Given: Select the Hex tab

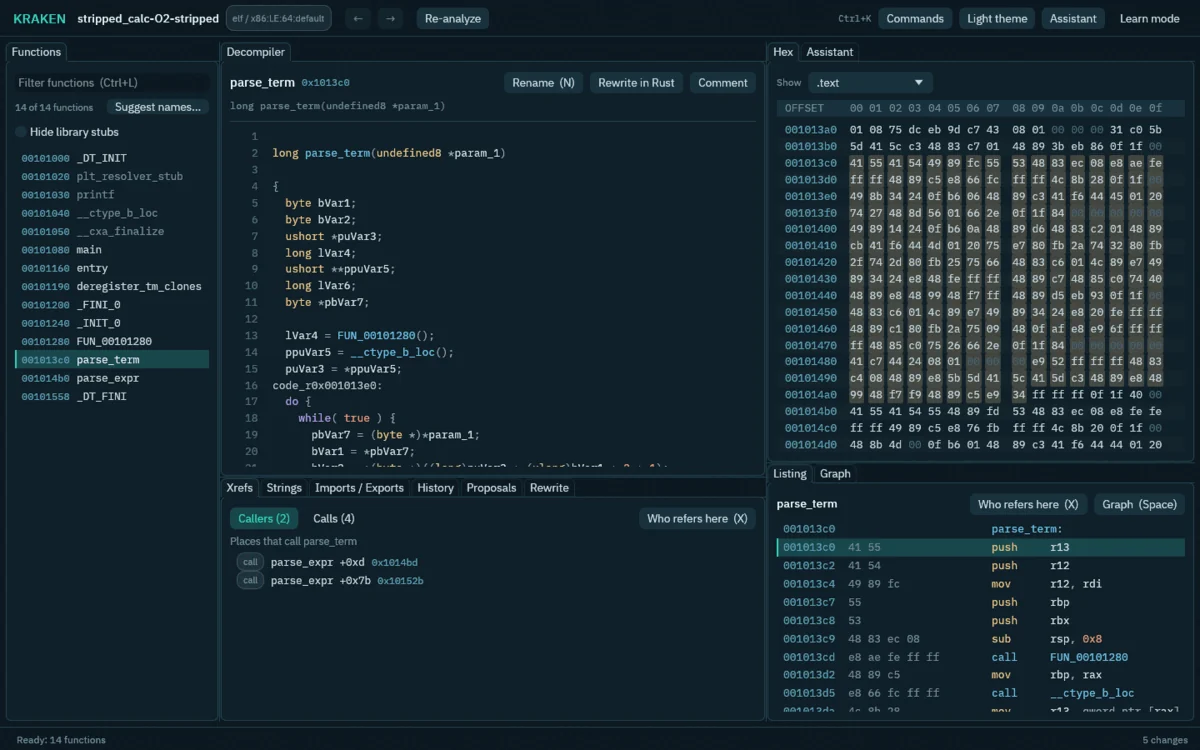Looking at the screenshot, I should pos(783,52).
